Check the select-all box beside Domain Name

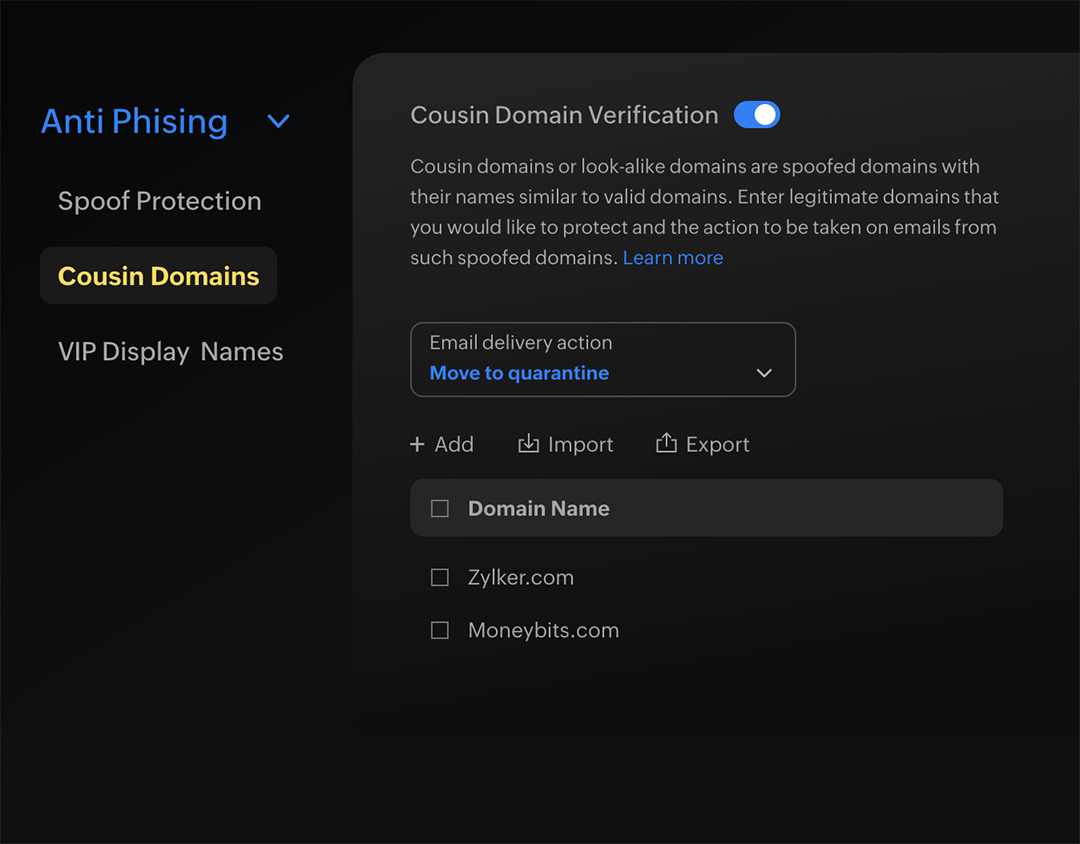[x=439, y=509]
